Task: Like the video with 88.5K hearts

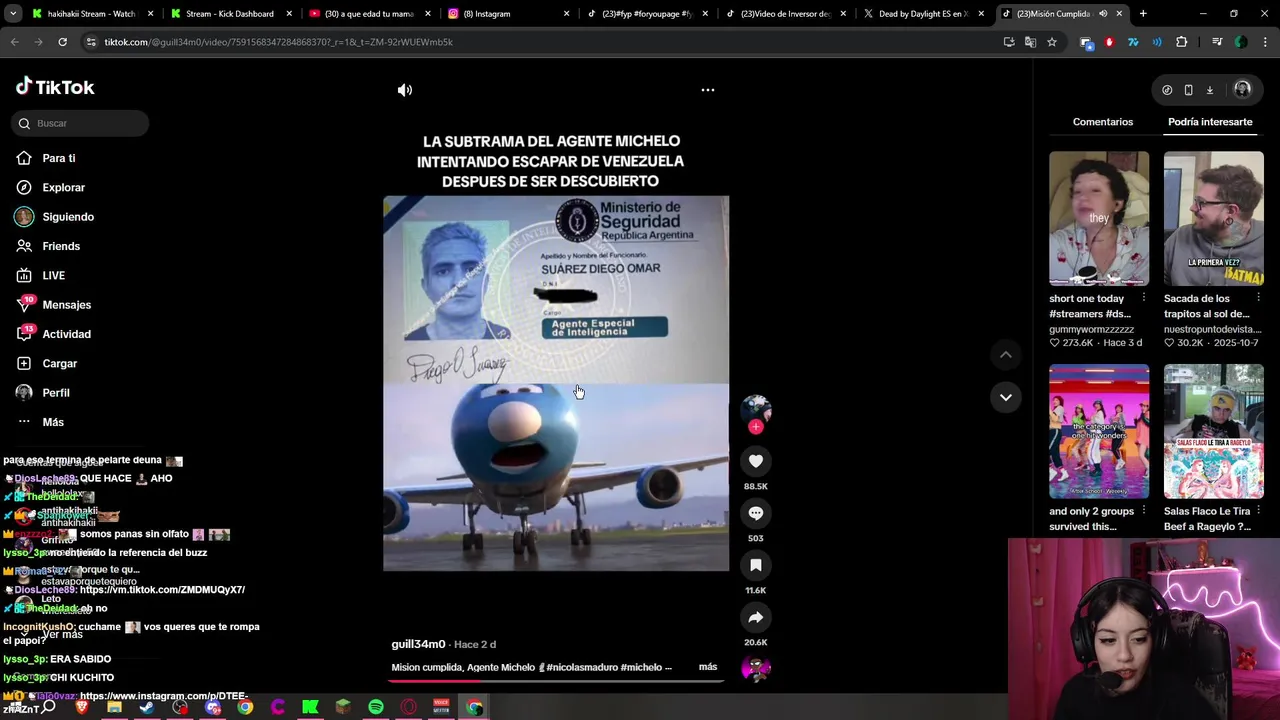Action: pos(756,461)
